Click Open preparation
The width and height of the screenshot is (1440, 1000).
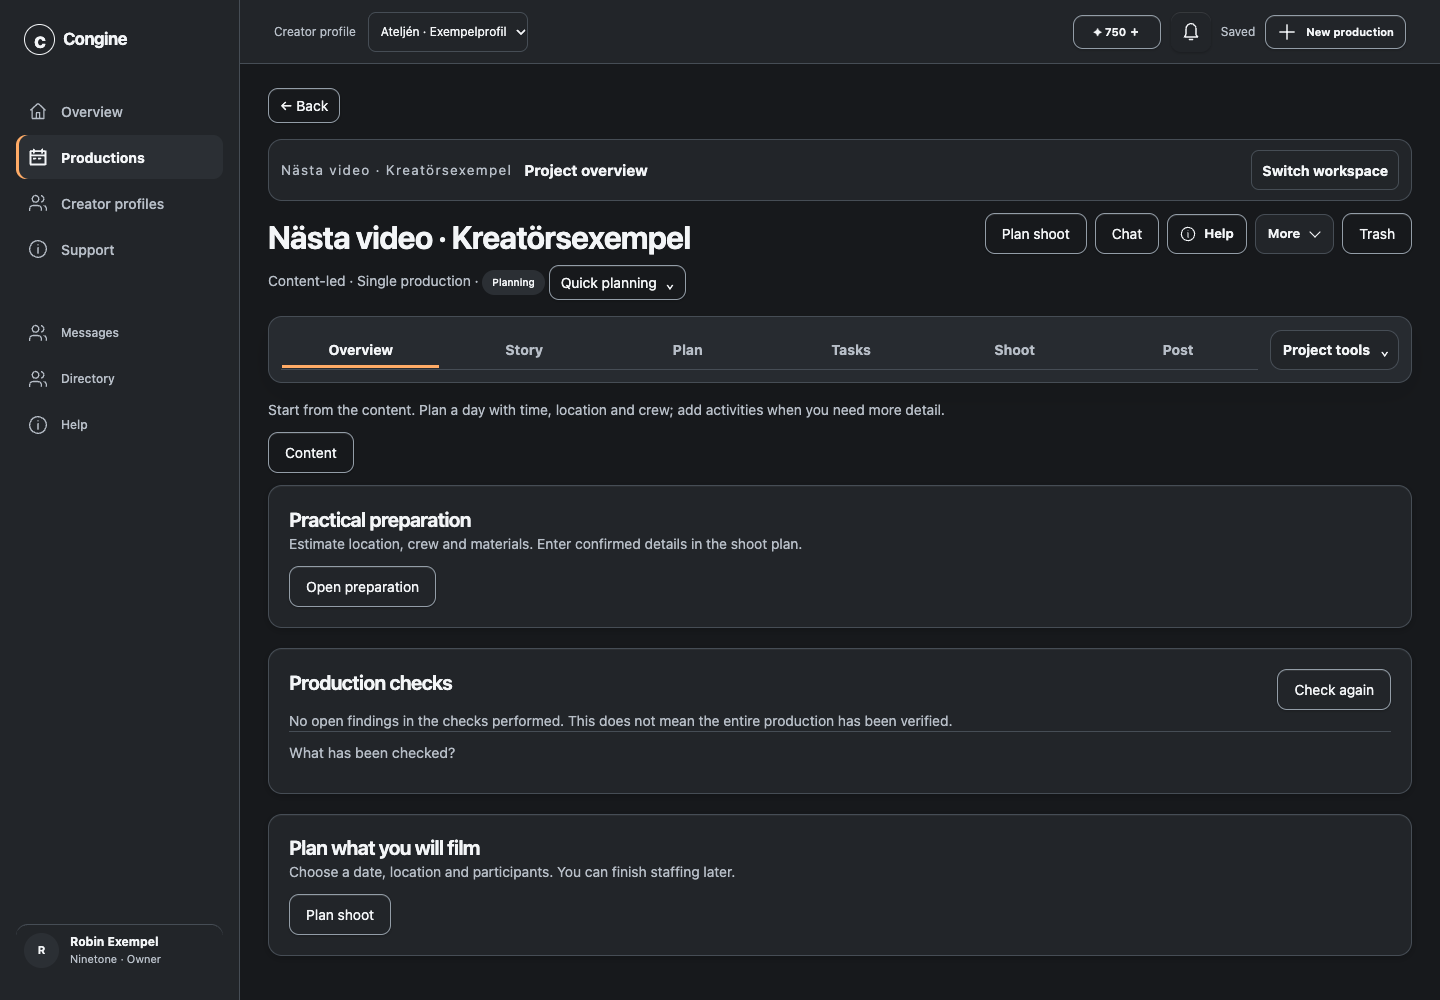(x=362, y=587)
